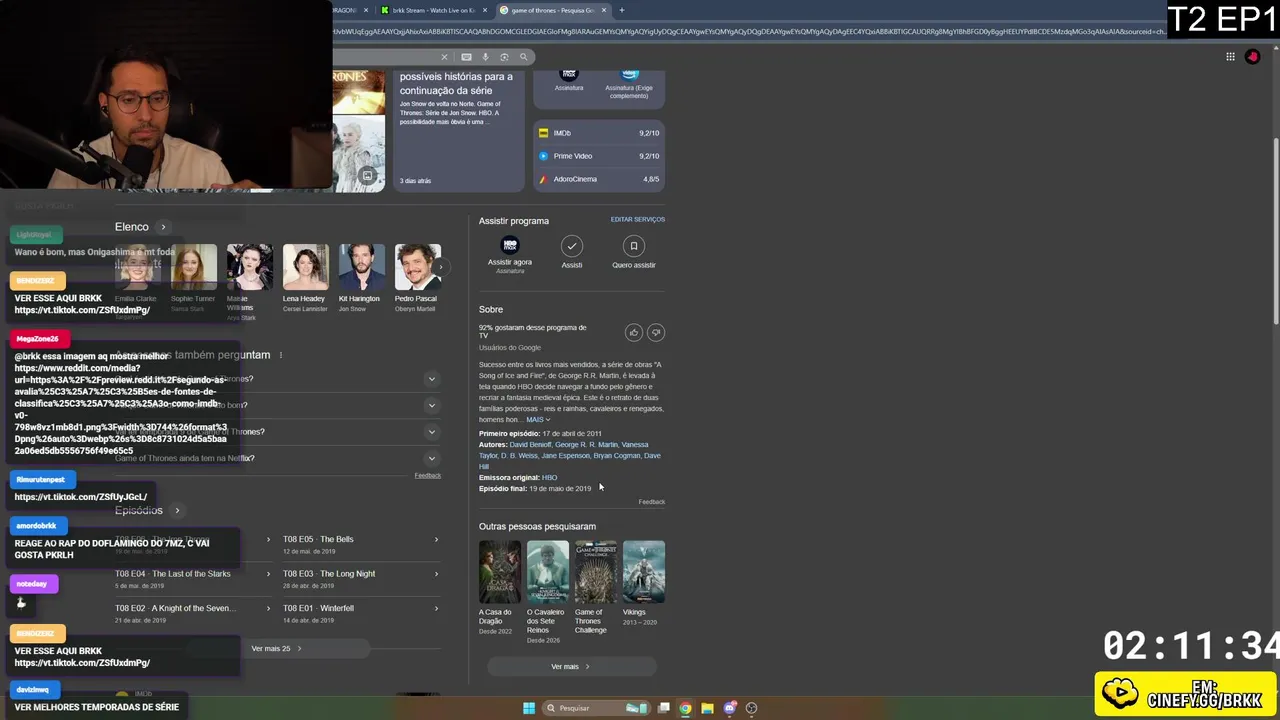Screen dimensions: 1280x720
Task: Like the show with thumbs up
Action: [633, 332]
